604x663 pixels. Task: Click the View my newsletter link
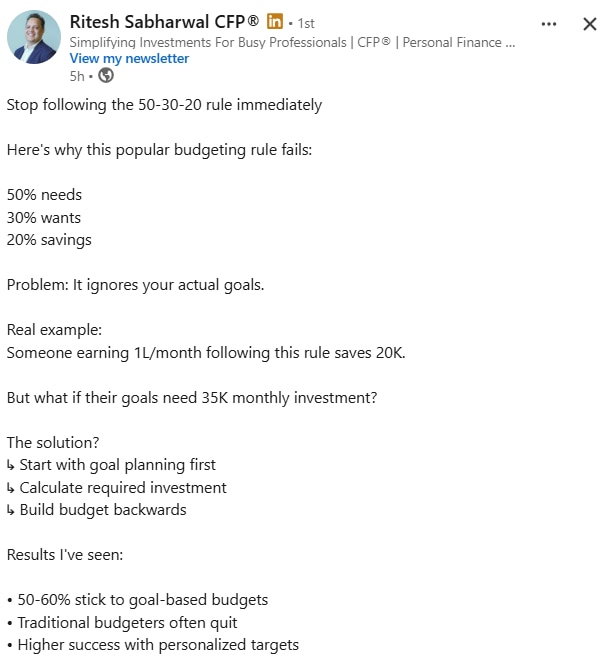tap(129, 58)
